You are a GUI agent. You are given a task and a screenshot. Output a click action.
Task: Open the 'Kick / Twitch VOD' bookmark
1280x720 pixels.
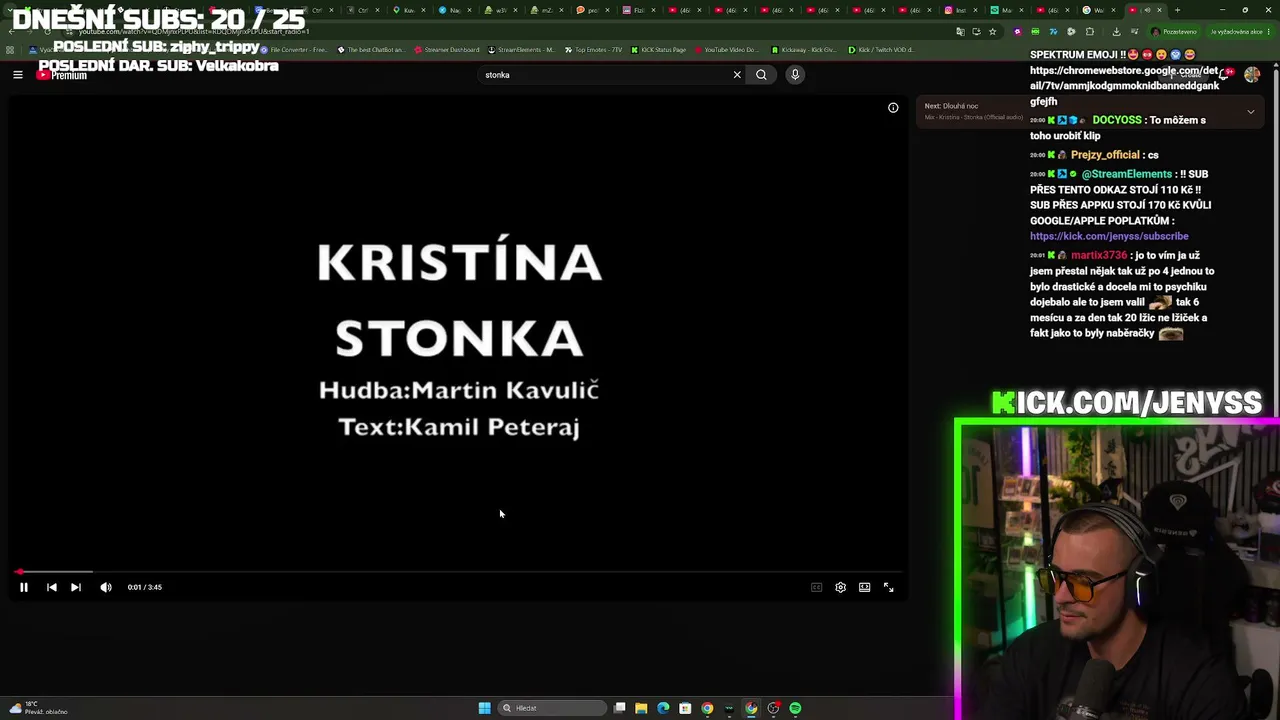click(x=880, y=49)
